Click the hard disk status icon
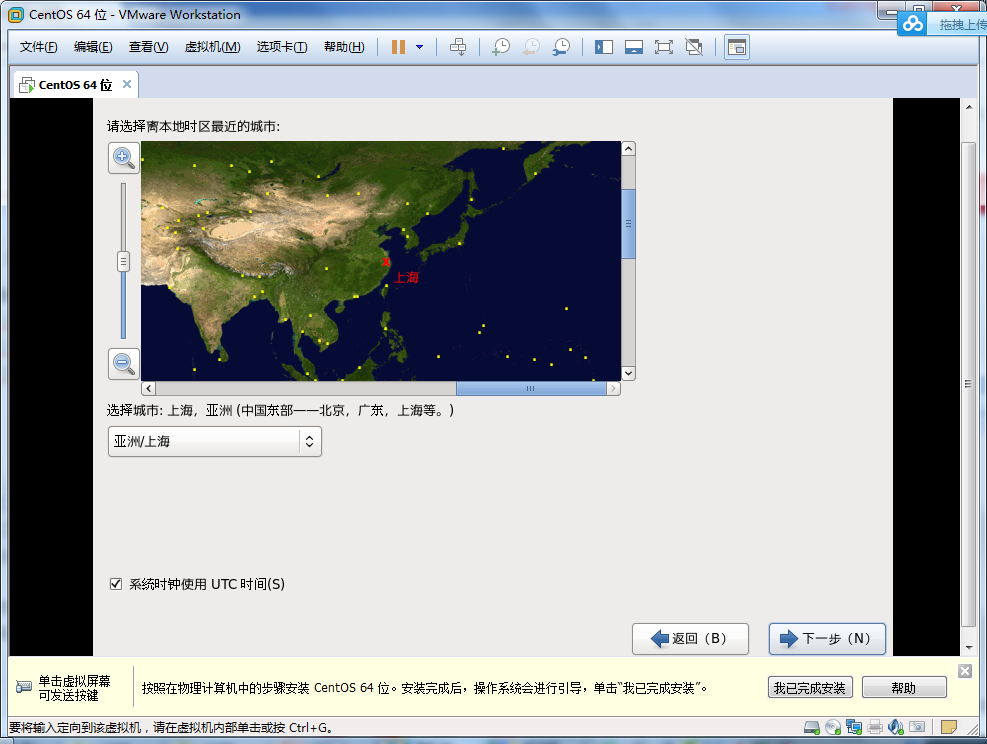Screen dimensions: 987x744 pyautogui.click(x=811, y=726)
